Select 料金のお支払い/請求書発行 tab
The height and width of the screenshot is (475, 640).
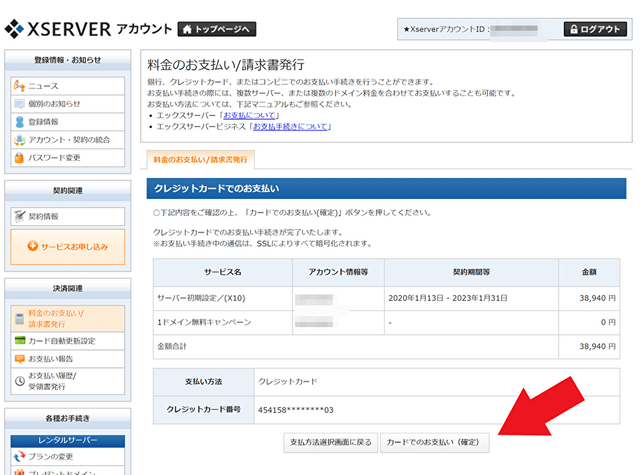click(200, 160)
